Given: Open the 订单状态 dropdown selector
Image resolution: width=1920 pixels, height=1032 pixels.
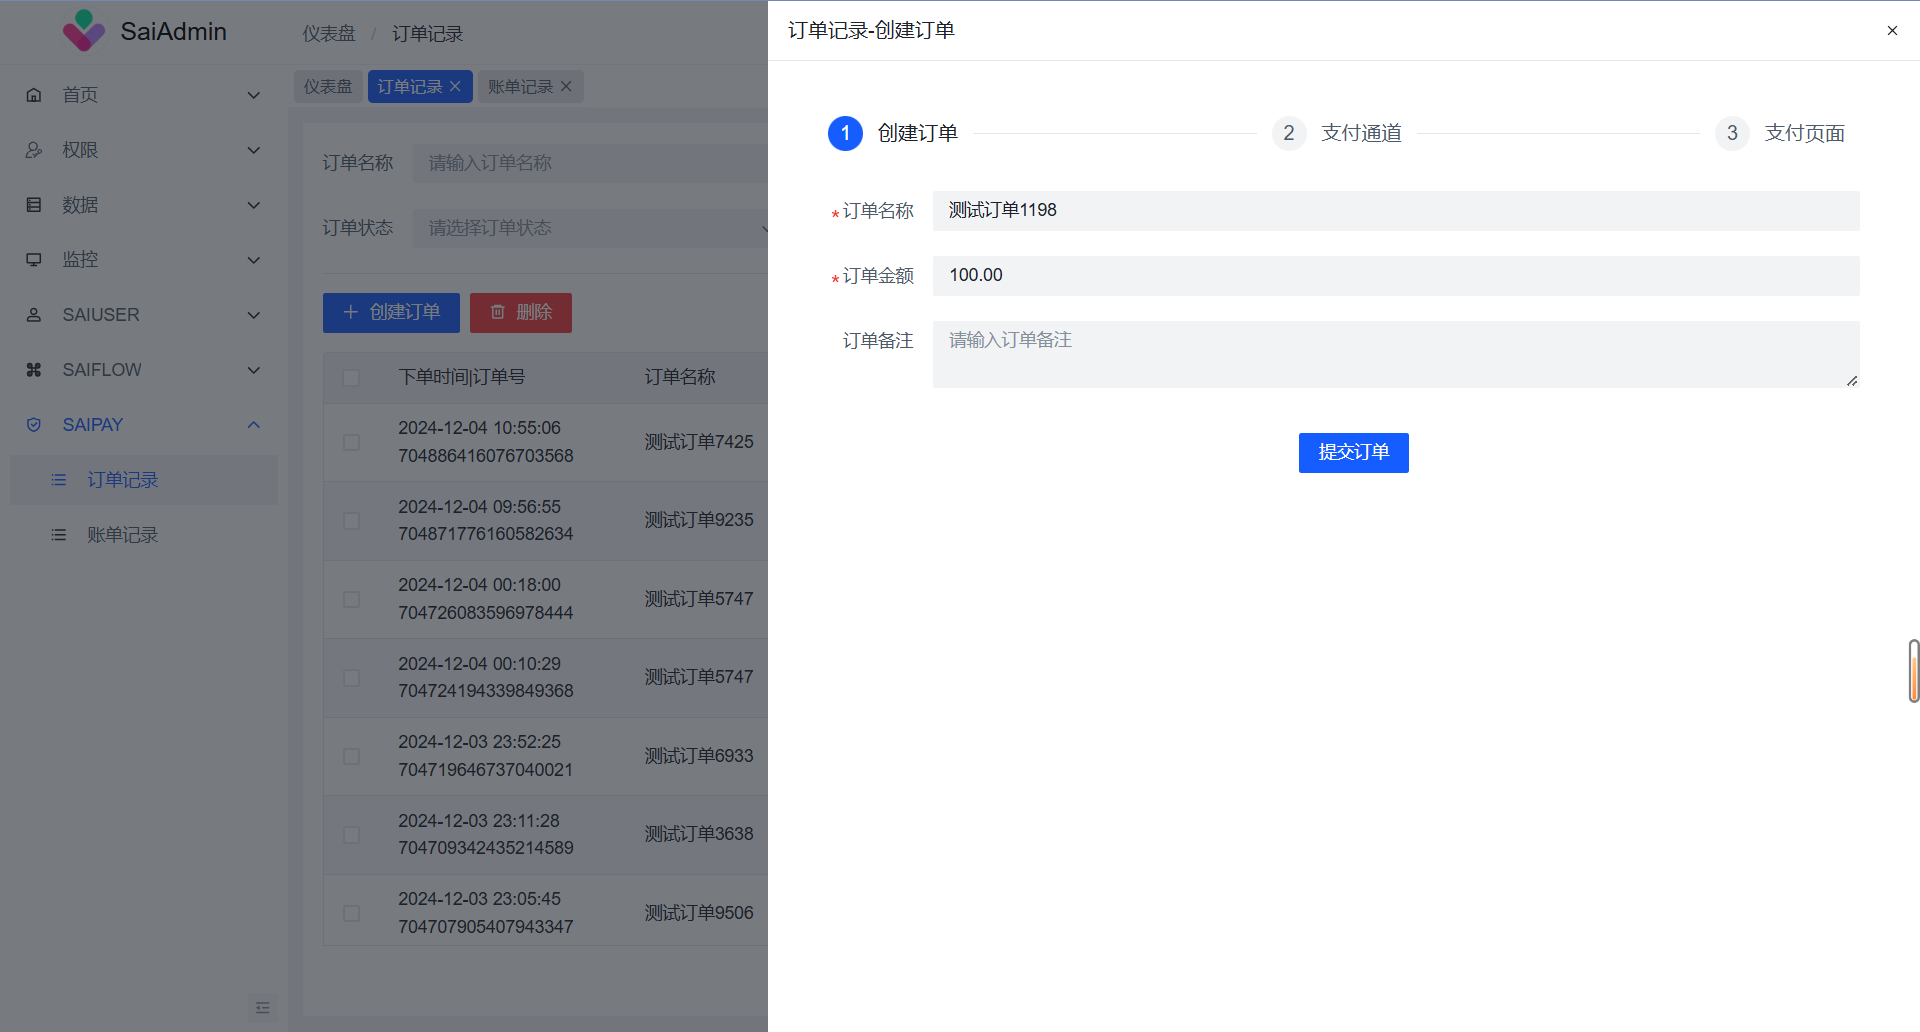Looking at the screenshot, I should [590, 228].
